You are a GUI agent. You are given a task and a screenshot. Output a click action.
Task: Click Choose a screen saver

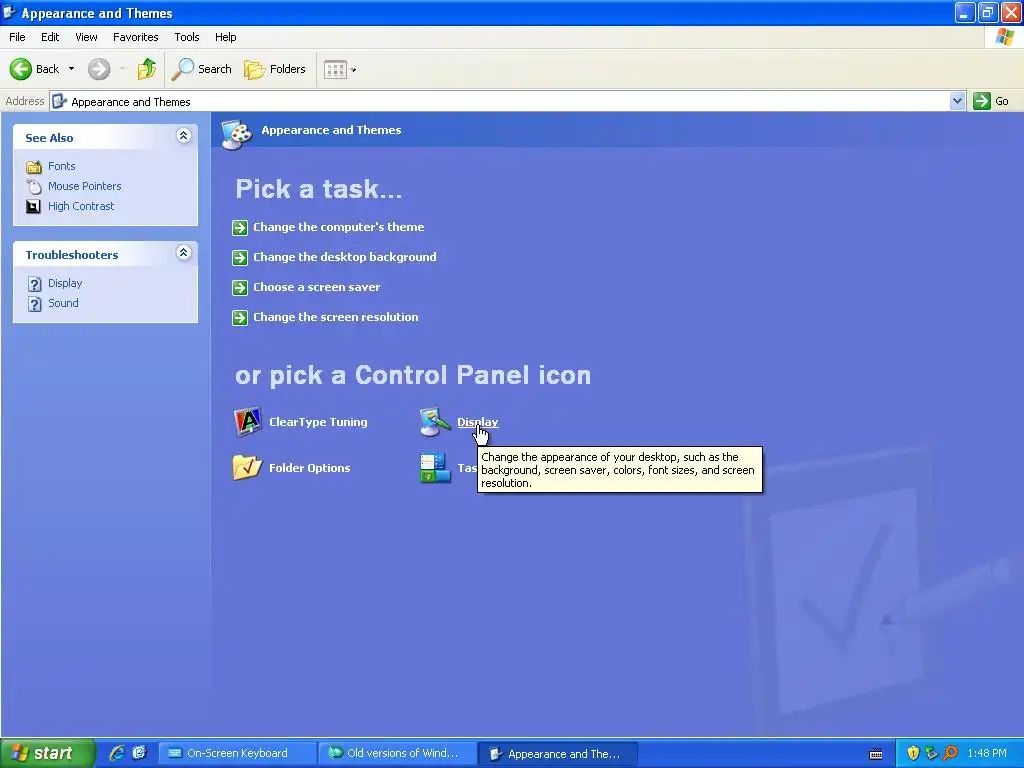[x=317, y=287]
